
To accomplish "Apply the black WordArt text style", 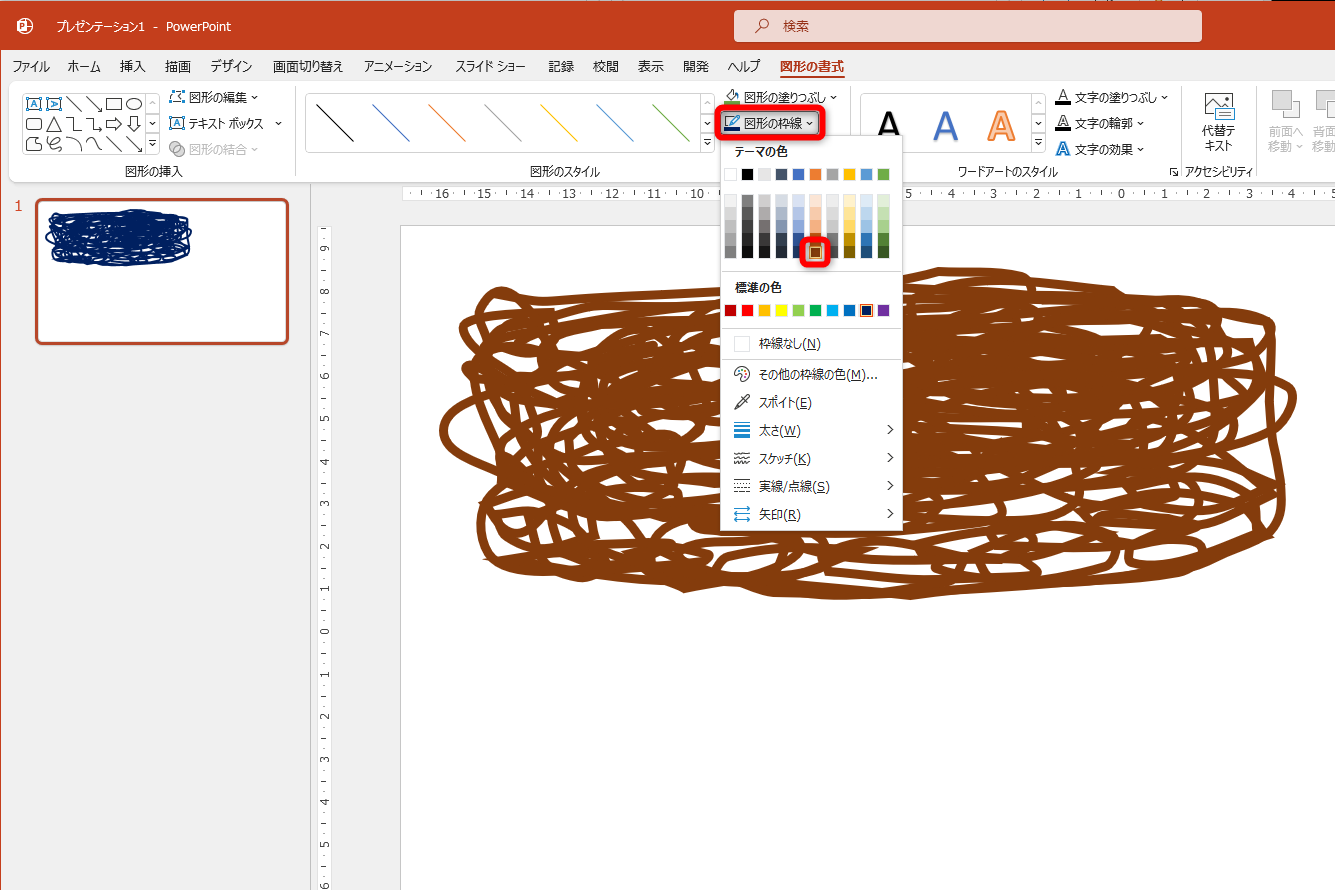I will 888,125.
